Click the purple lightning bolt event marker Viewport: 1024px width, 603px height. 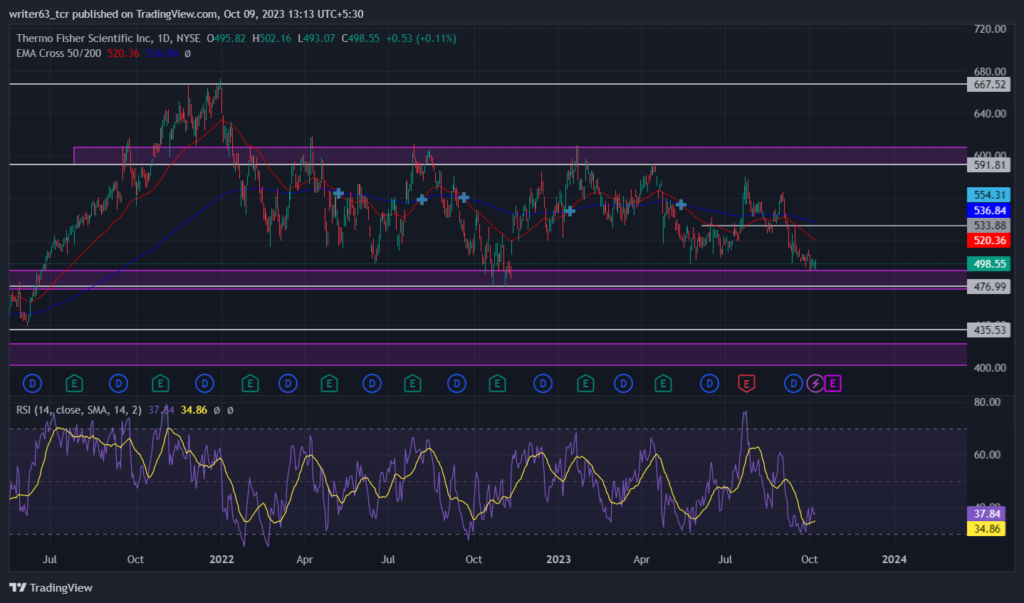[x=815, y=383]
